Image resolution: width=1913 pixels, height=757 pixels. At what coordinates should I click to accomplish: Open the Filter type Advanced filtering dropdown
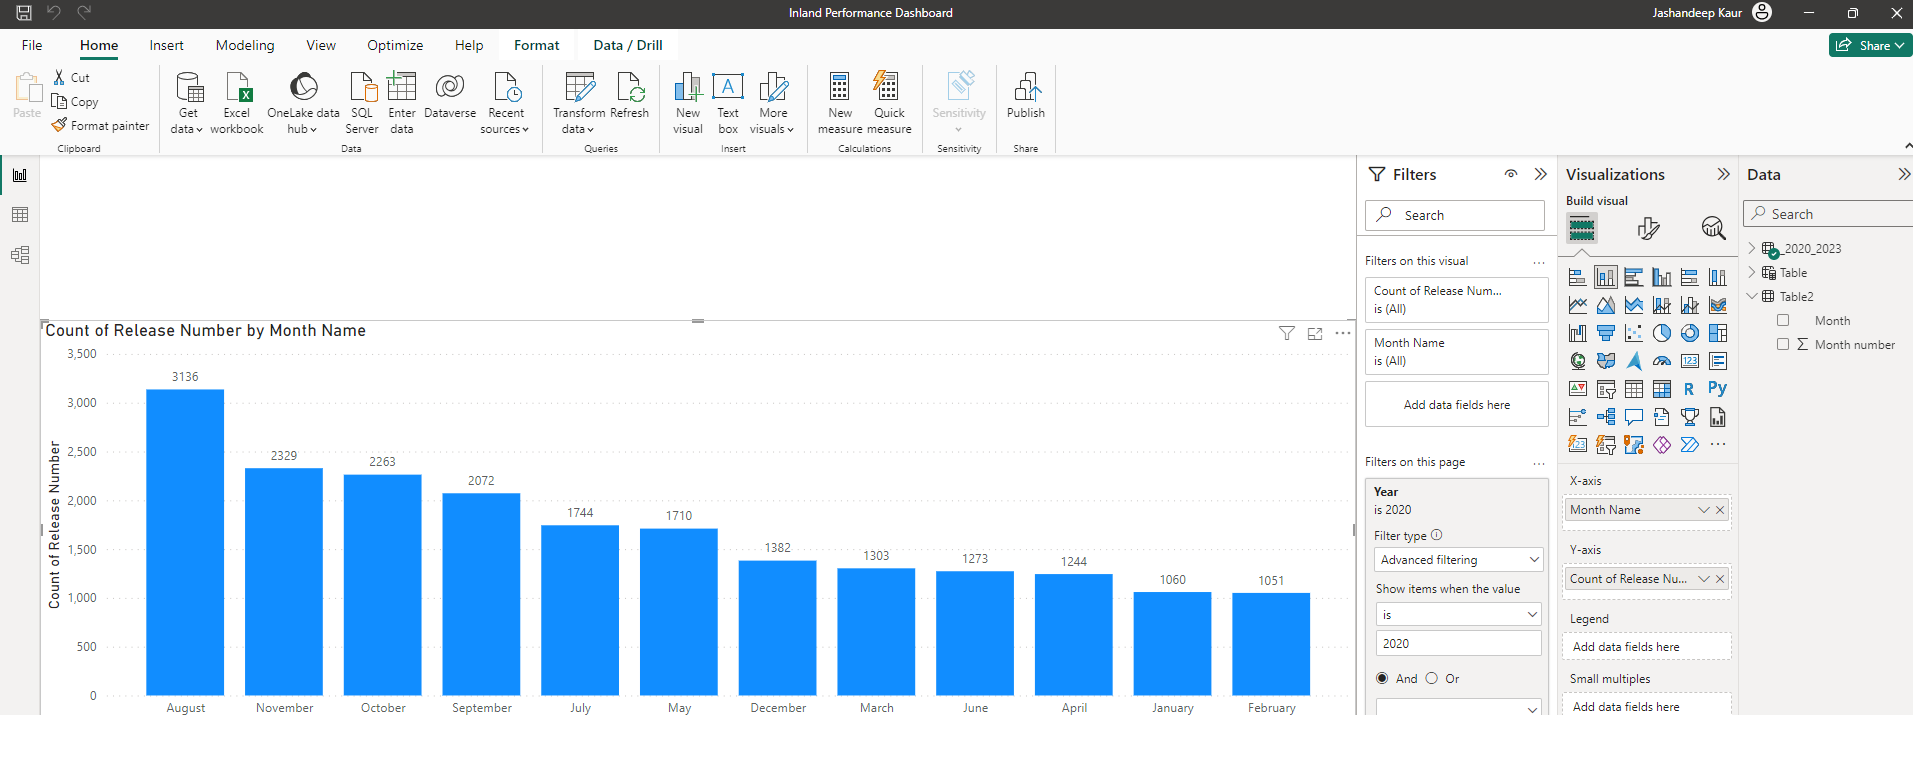click(x=1459, y=560)
